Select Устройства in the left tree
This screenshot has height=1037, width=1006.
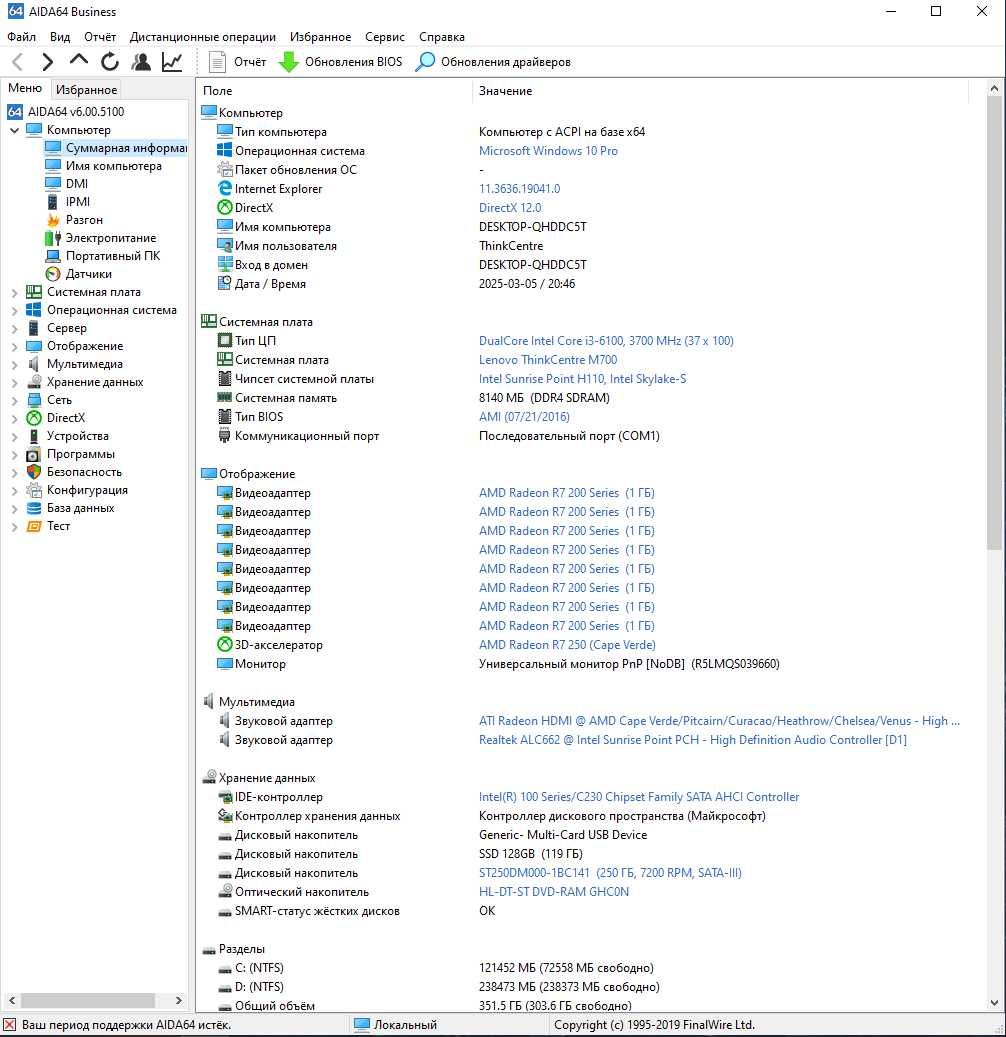(77, 436)
